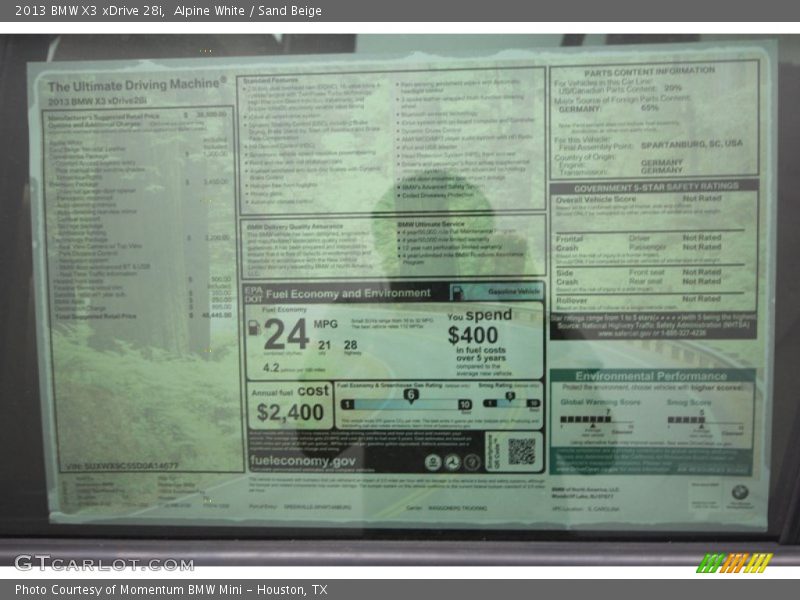Click the $400 fuel cost amount
Viewport: 800px width, 600px height.
point(473,335)
